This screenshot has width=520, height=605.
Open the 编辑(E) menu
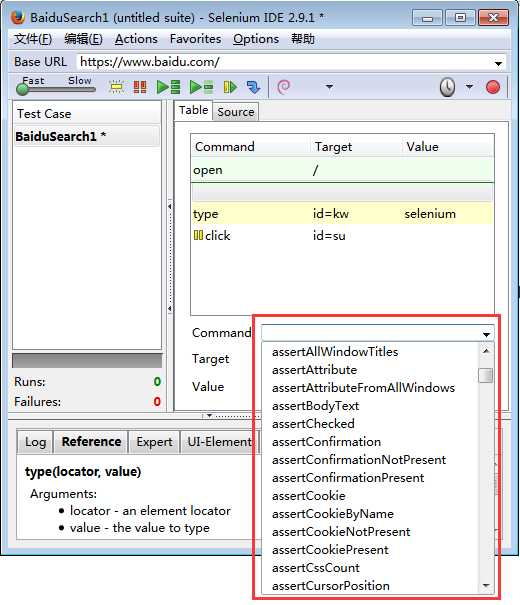tap(83, 39)
